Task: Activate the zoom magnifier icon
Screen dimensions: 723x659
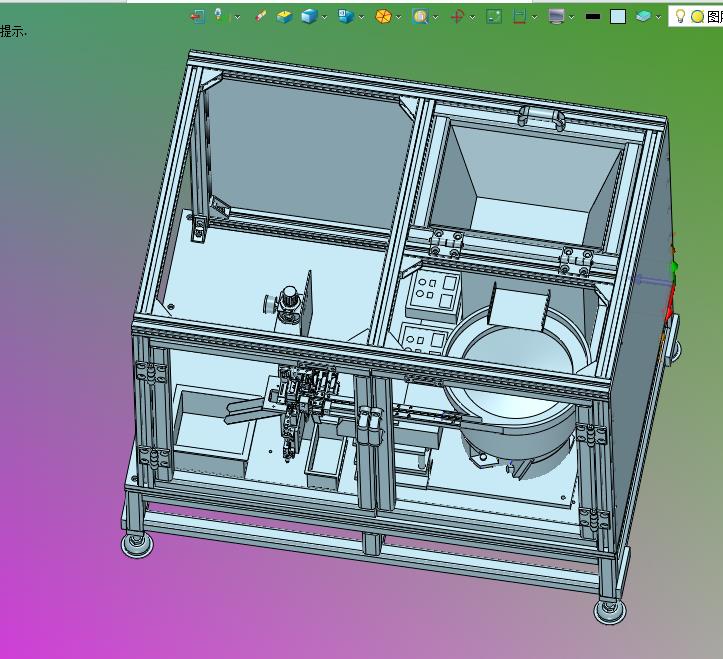Action: click(x=420, y=17)
